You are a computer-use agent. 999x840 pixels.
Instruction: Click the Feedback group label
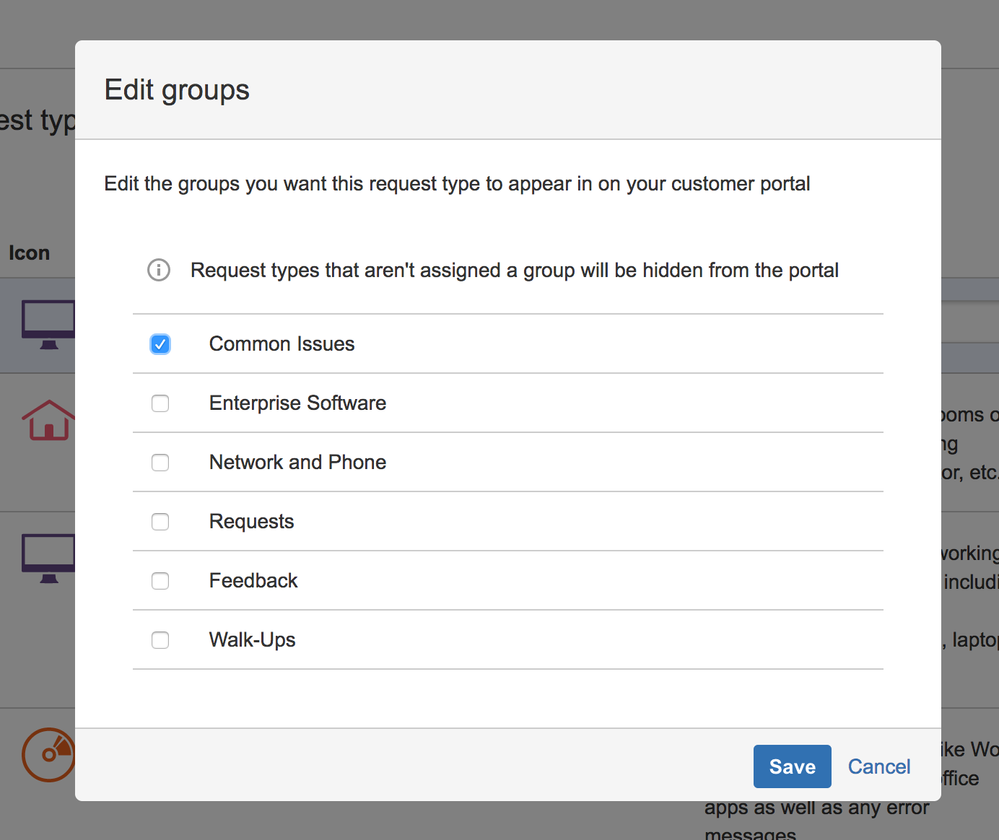coord(253,581)
